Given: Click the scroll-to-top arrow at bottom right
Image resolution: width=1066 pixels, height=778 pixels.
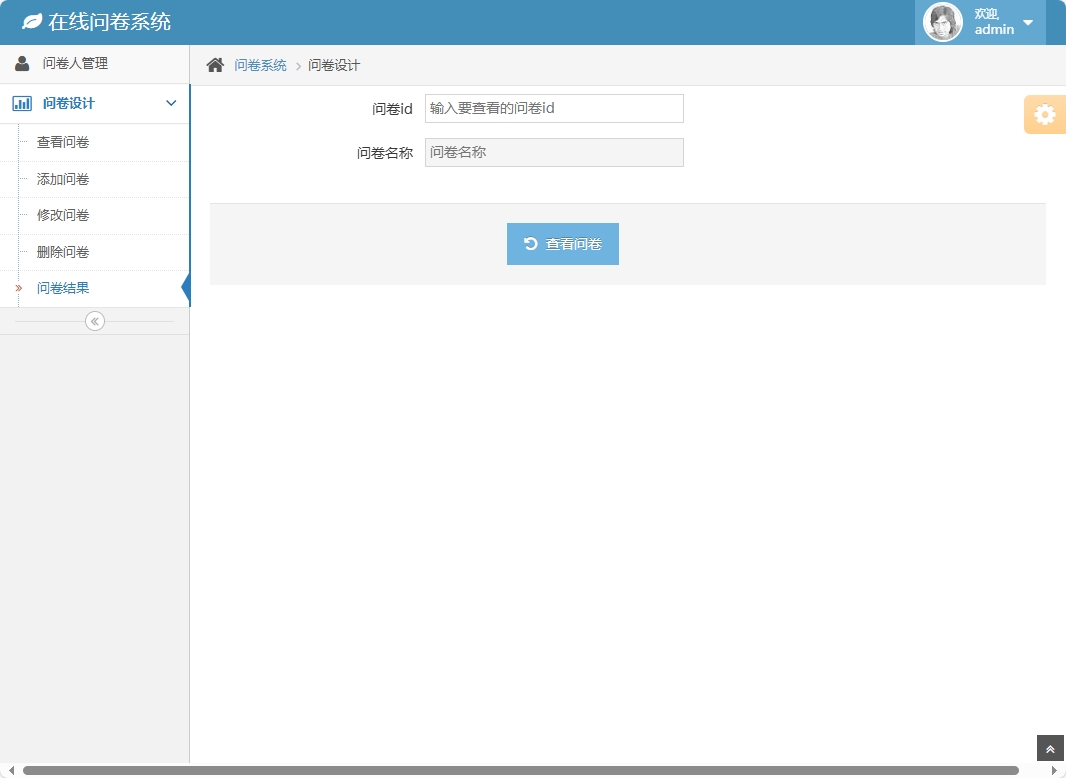Looking at the screenshot, I should pos(1049,747).
